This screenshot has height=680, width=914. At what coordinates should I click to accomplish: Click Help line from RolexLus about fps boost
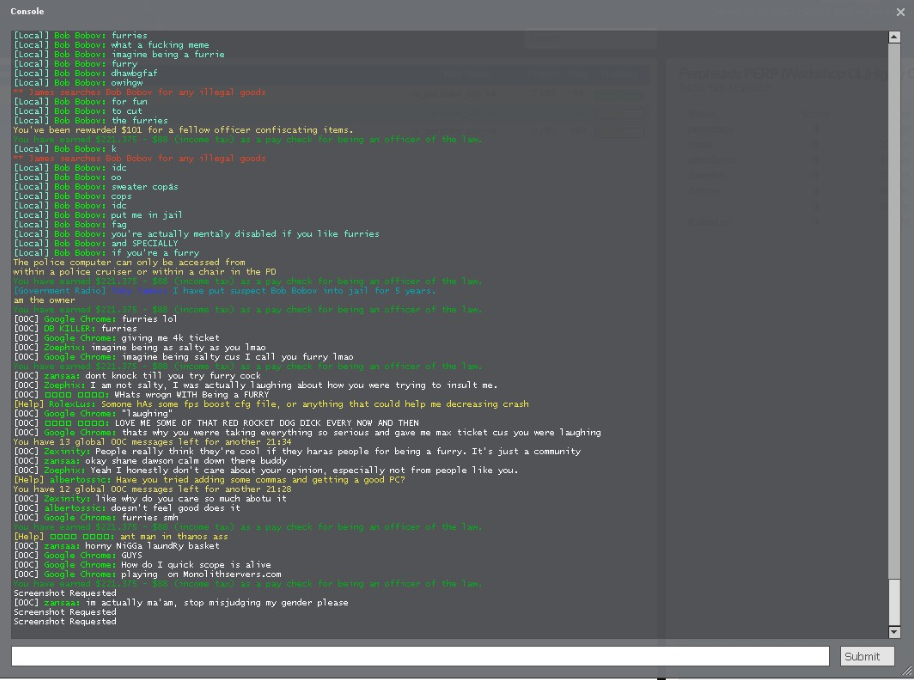point(271,404)
